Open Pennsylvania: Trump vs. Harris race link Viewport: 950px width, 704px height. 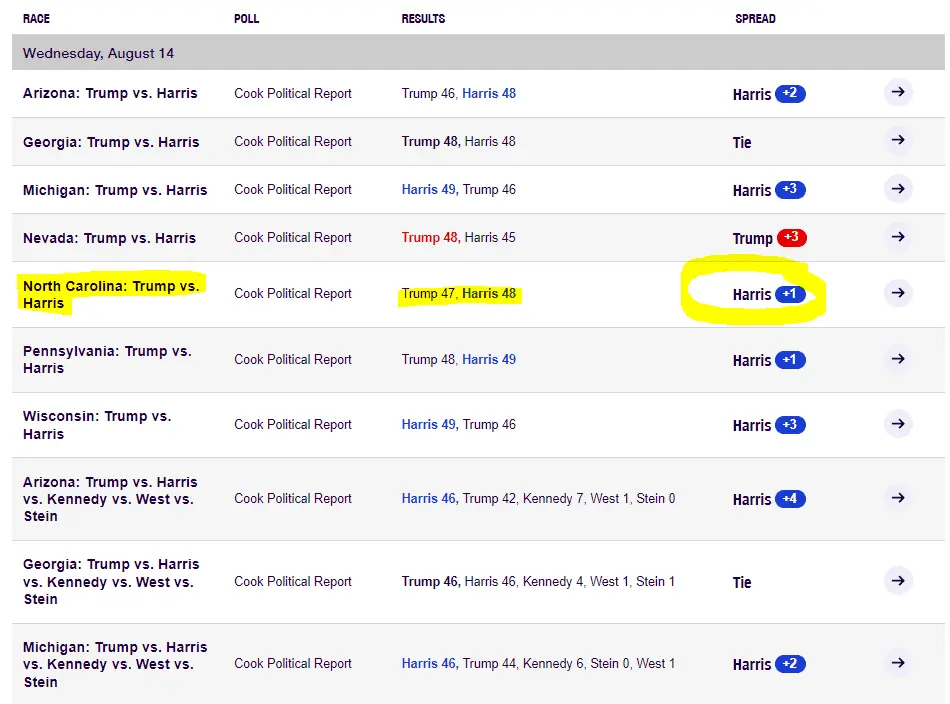pos(107,360)
